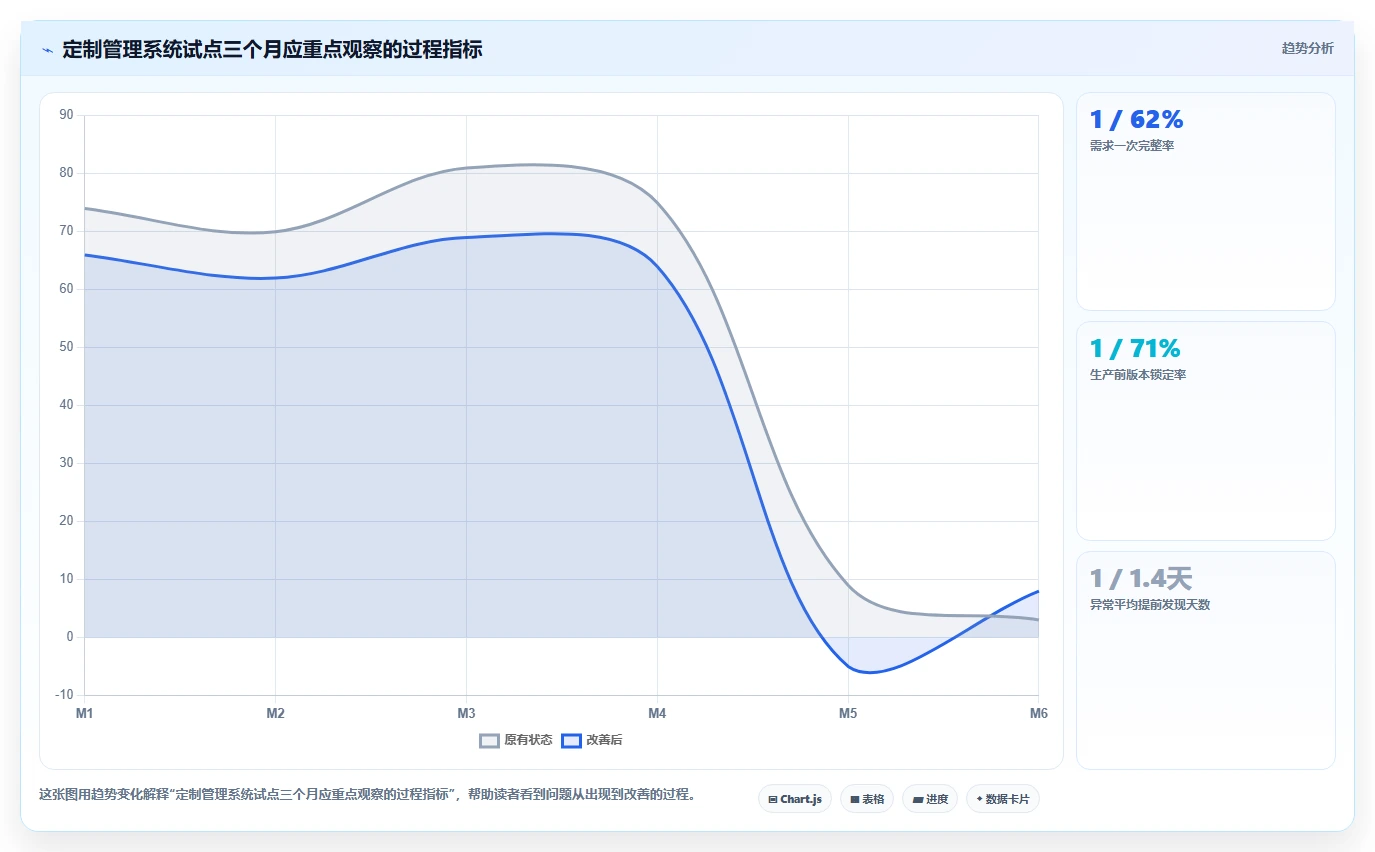Open the 异常平均提前发现天数 card
Viewport: 1375px width, 852px height.
pyautogui.click(x=1205, y=660)
